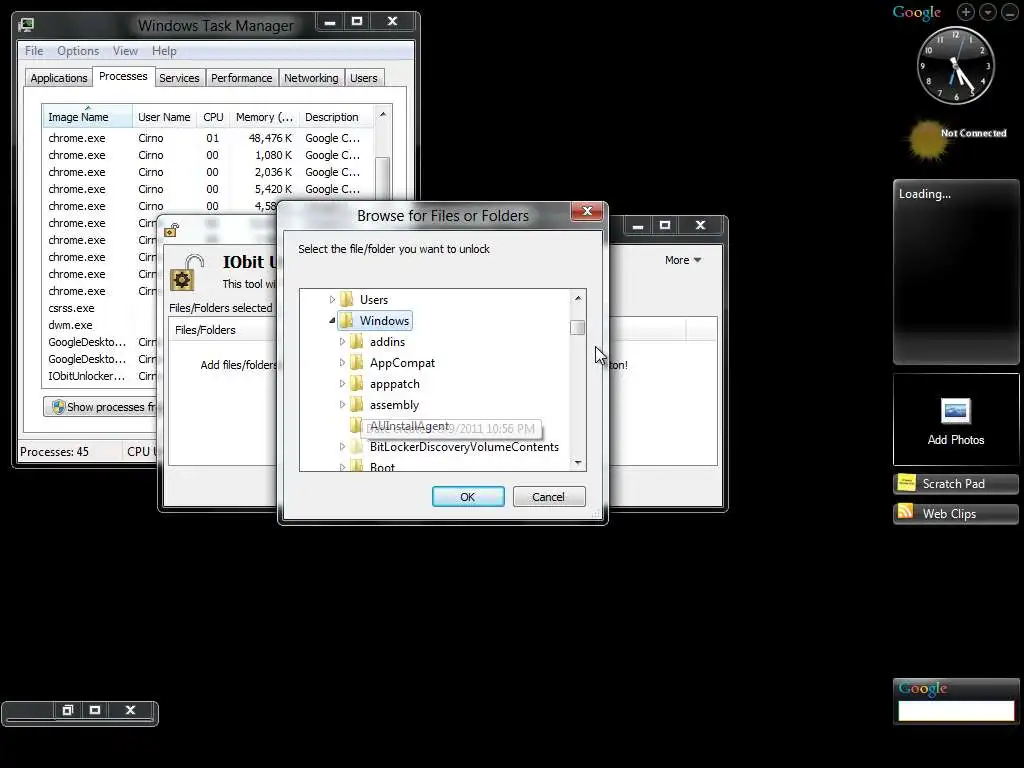Click the AppCompat folder icon

[357, 362]
